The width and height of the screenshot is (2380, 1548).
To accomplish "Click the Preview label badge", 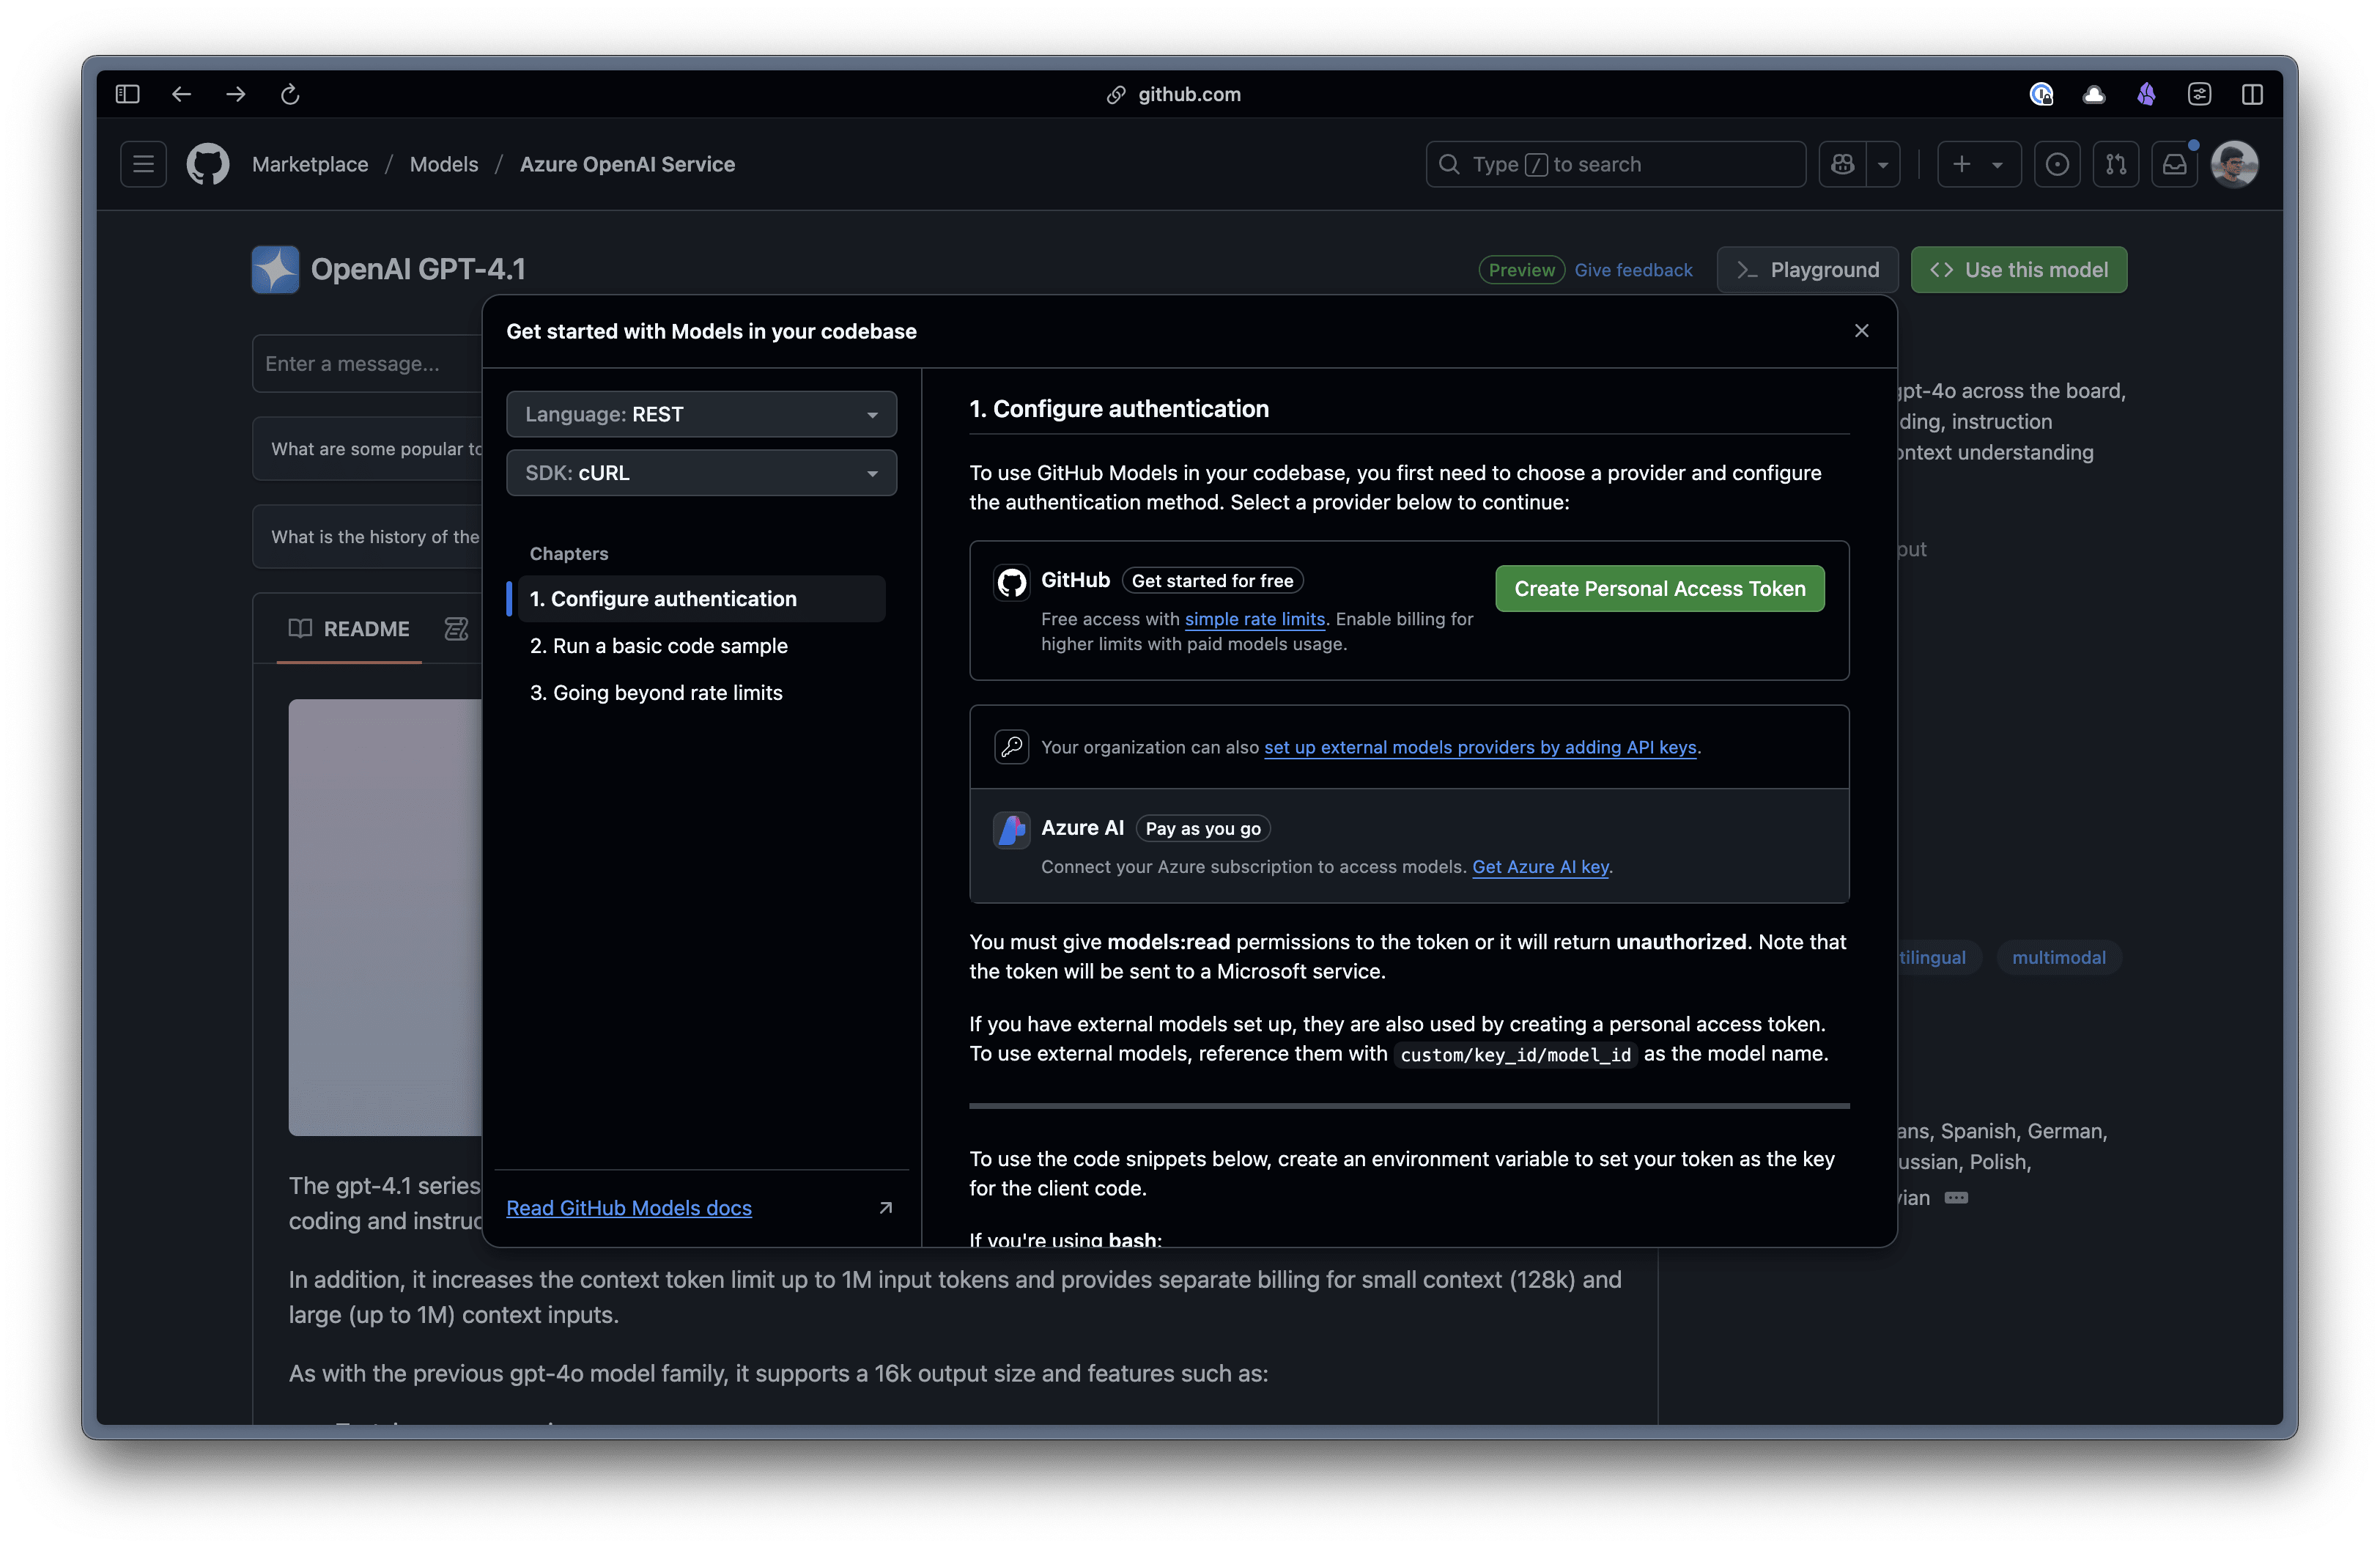I will click(x=1521, y=270).
